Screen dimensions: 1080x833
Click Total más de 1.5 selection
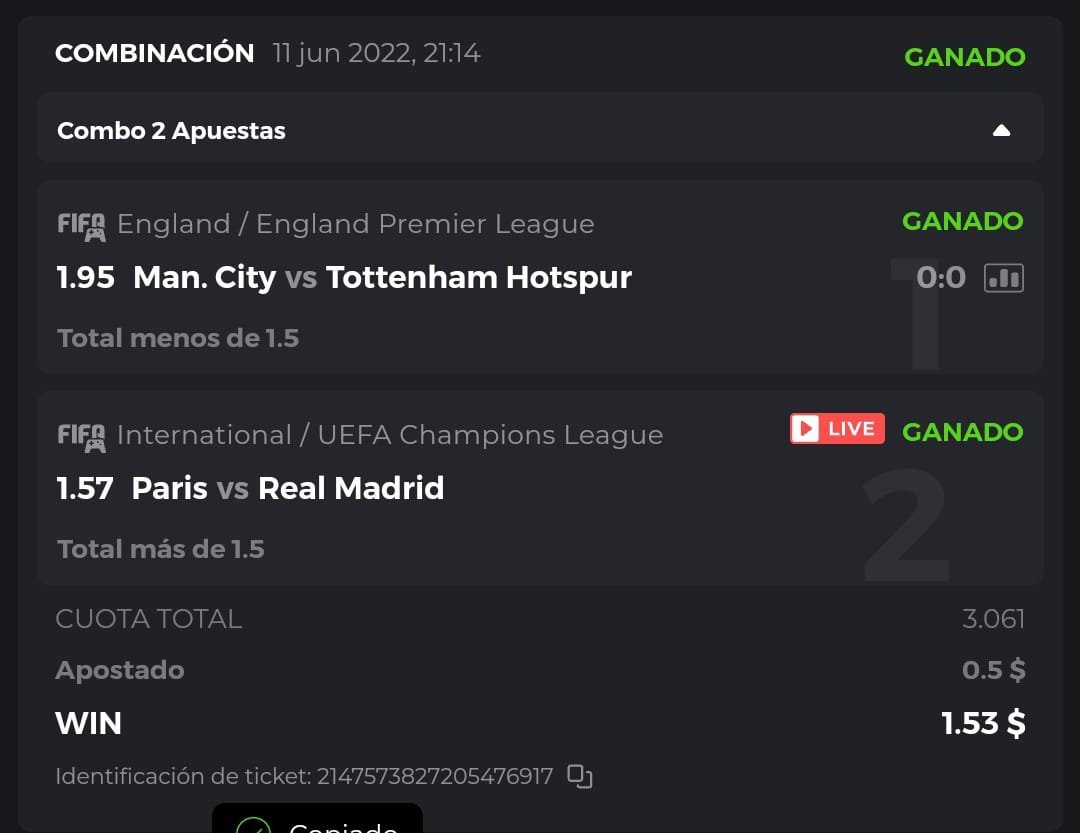pos(161,549)
